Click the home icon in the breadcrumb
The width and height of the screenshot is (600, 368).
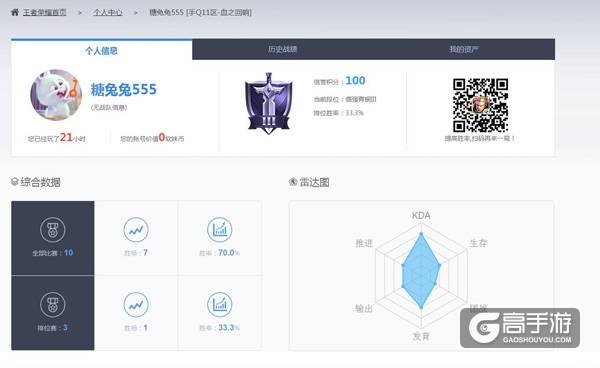pyautogui.click(x=15, y=12)
